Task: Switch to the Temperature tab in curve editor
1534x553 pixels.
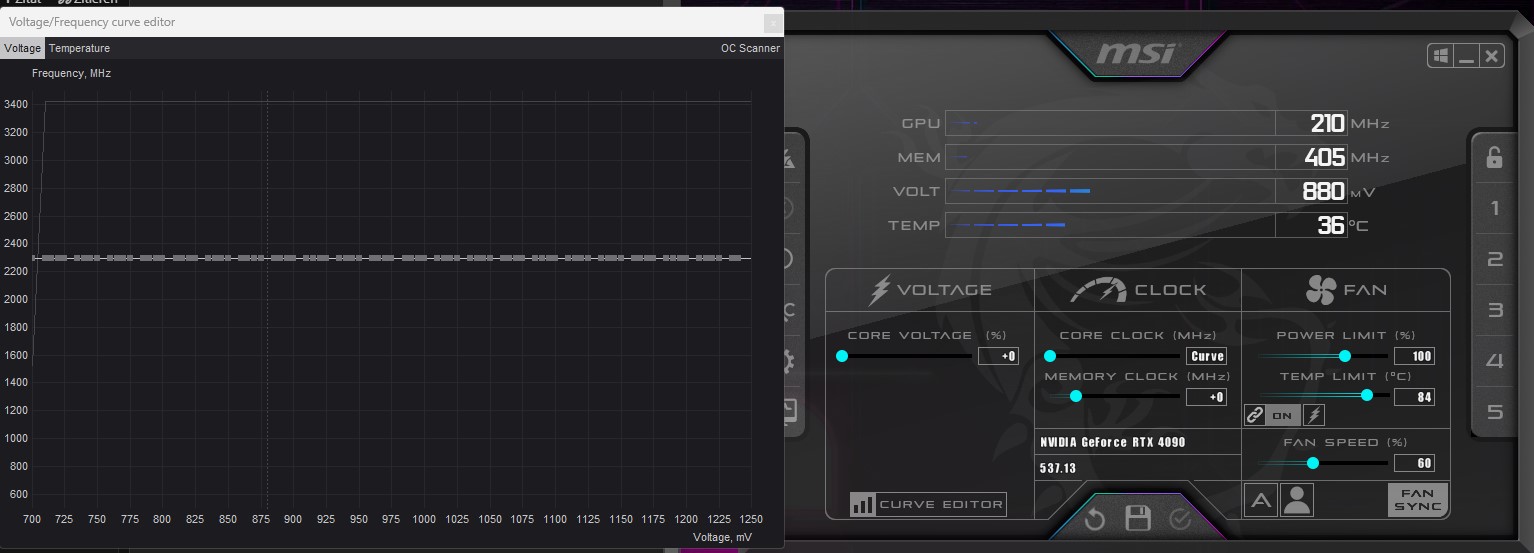Action: point(79,48)
